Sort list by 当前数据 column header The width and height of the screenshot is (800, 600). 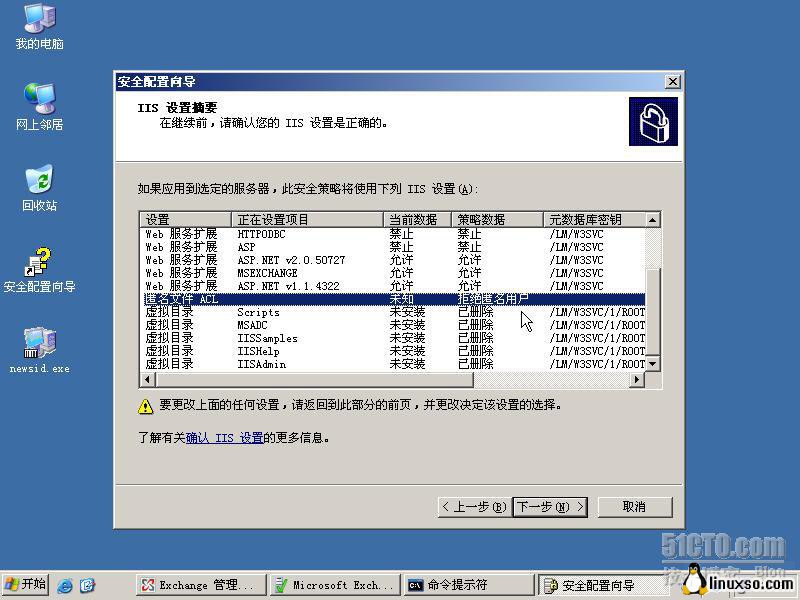point(416,219)
